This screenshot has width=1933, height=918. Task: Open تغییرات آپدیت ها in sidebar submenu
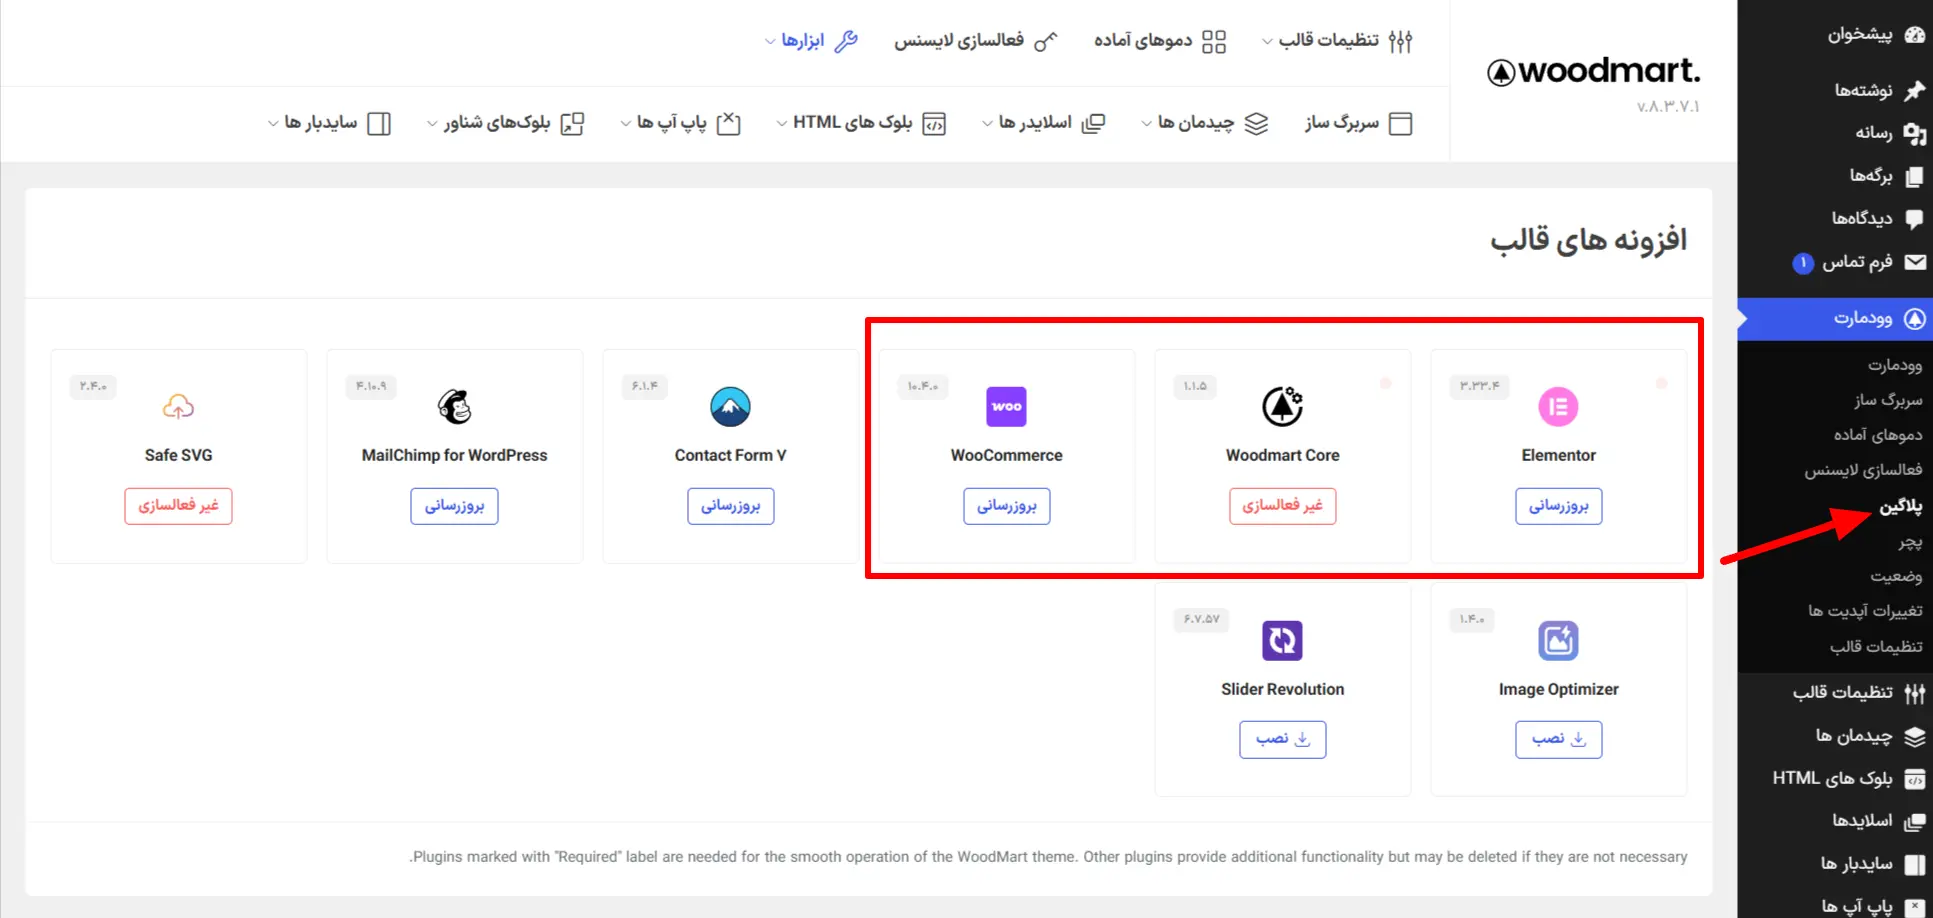click(x=1865, y=611)
